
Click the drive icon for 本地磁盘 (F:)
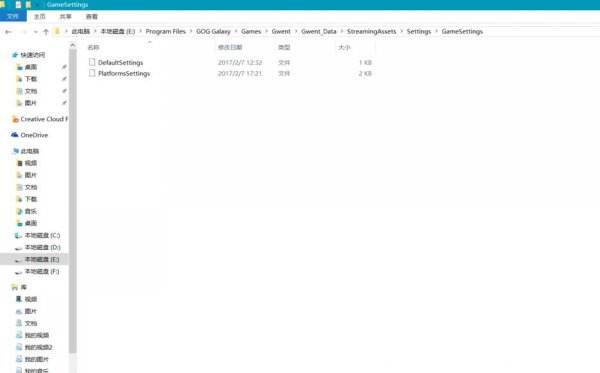click(x=18, y=272)
